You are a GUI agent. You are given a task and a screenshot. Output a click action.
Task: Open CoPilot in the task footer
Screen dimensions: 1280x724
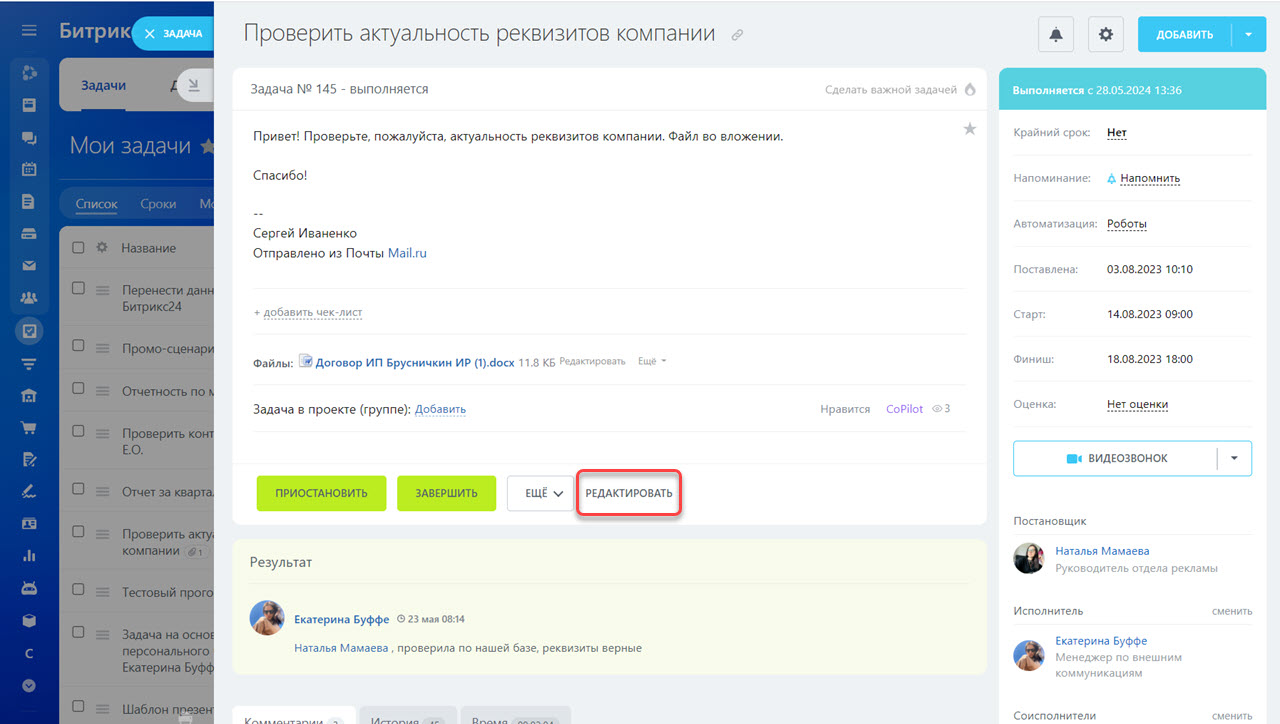[905, 409]
